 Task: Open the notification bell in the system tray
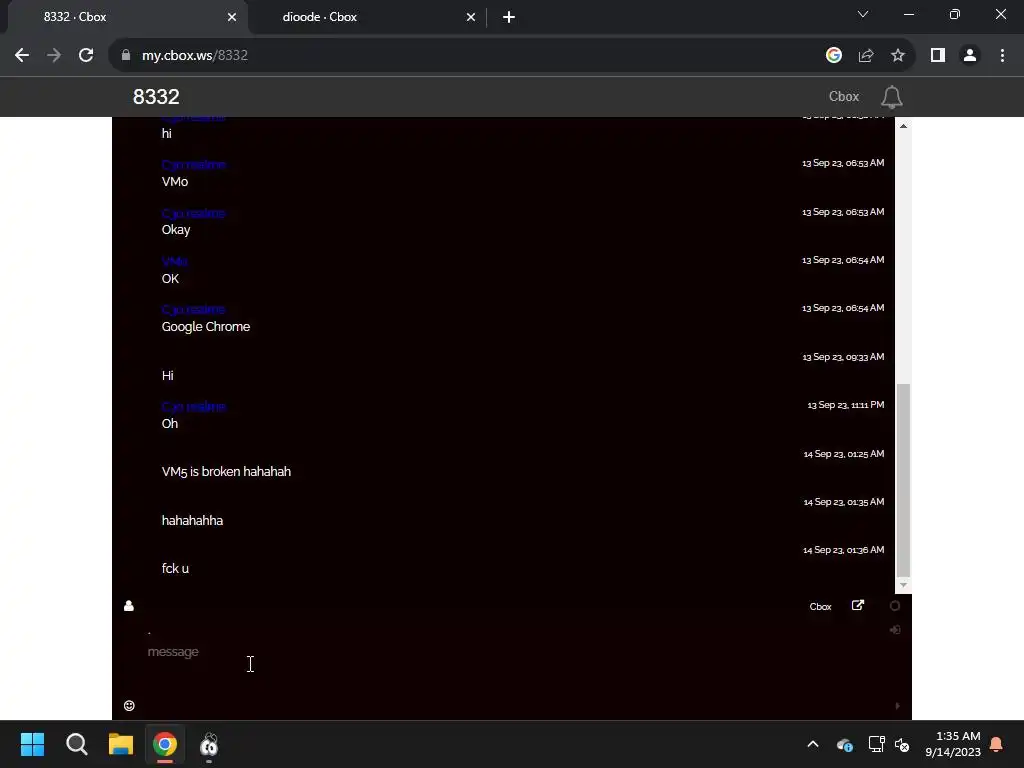[997, 744]
